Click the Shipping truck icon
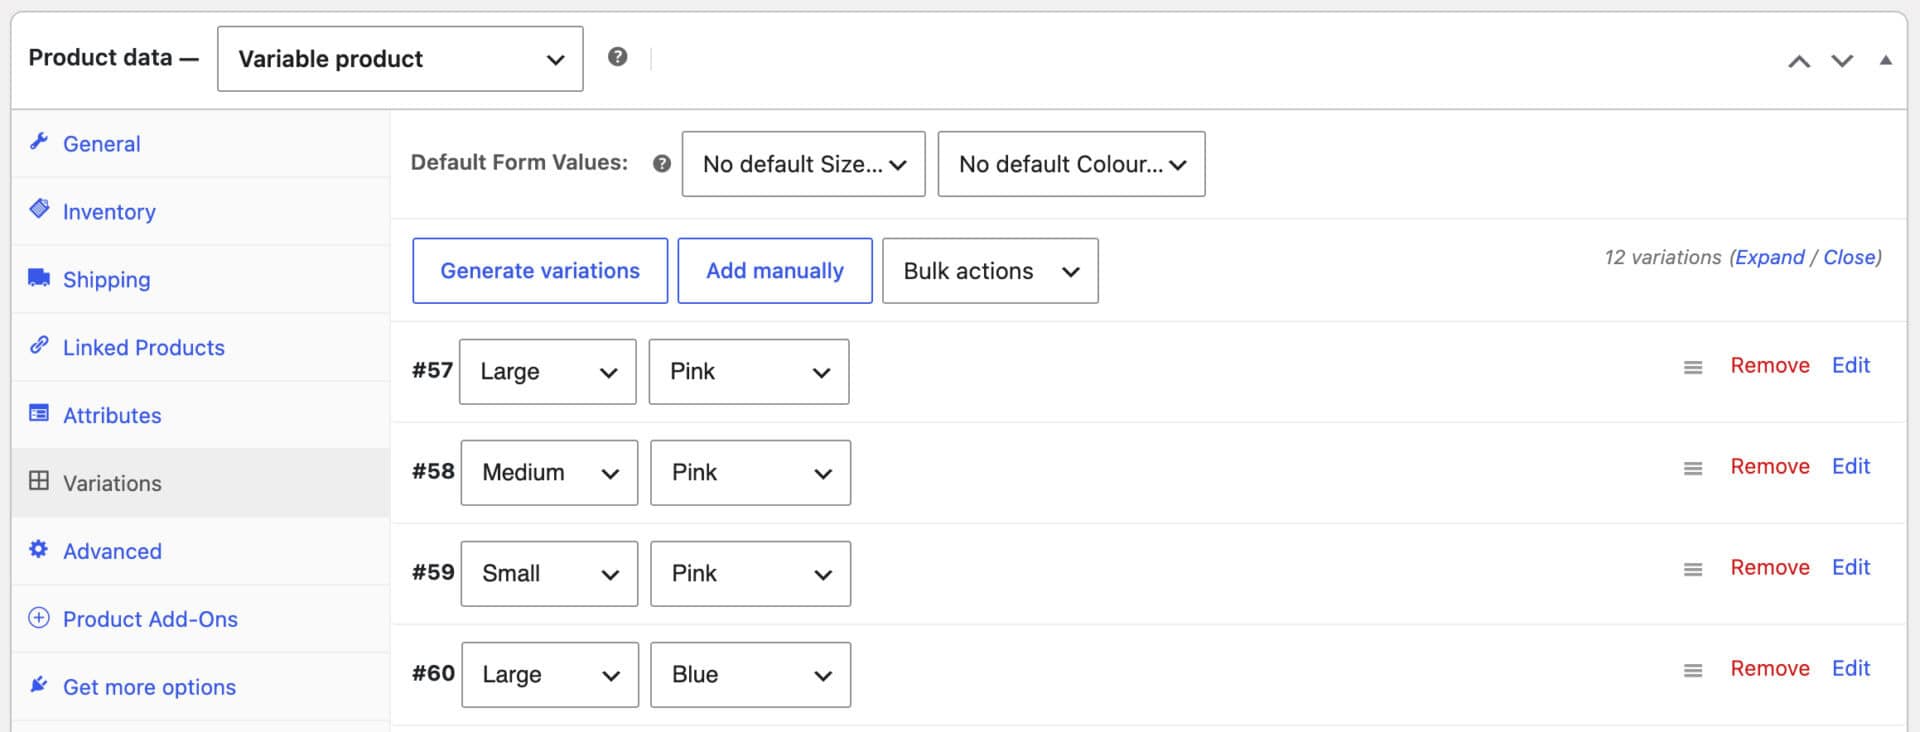This screenshot has width=1920, height=732. click(39, 277)
